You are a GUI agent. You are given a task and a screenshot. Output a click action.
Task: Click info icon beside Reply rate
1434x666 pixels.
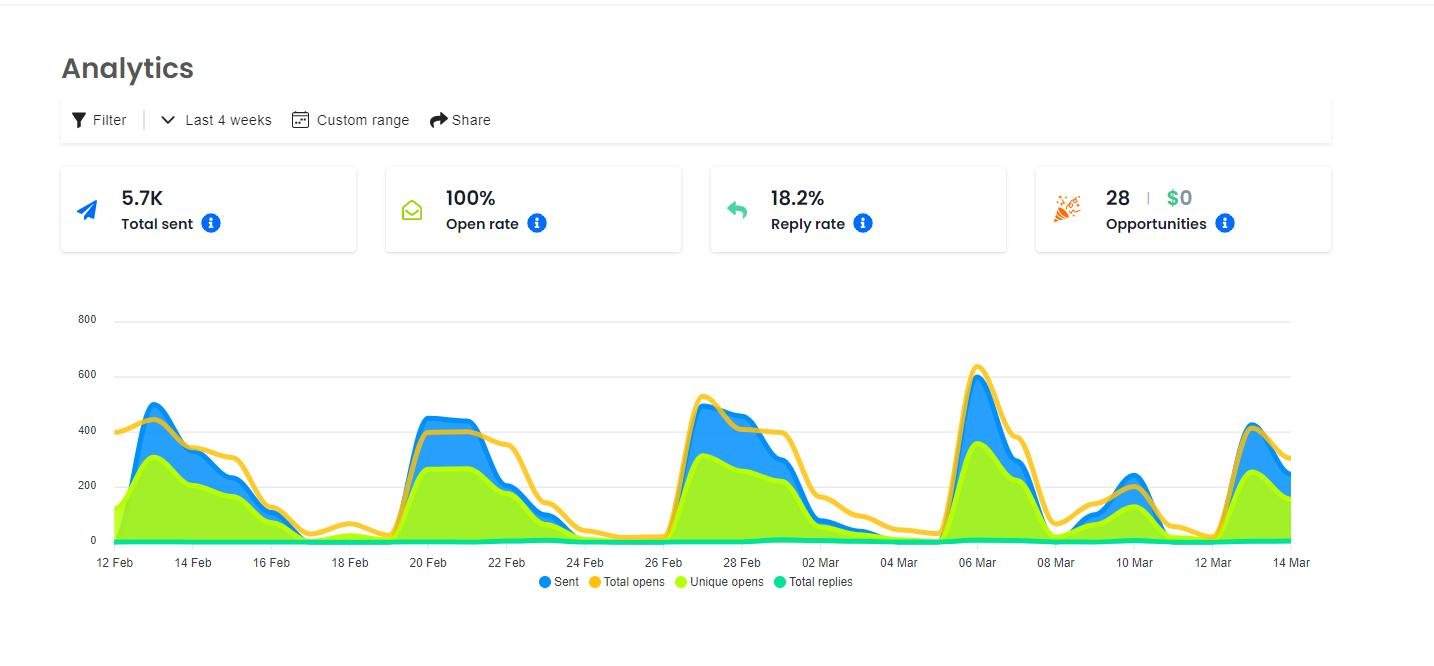pyautogui.click(x=863, y=223)
